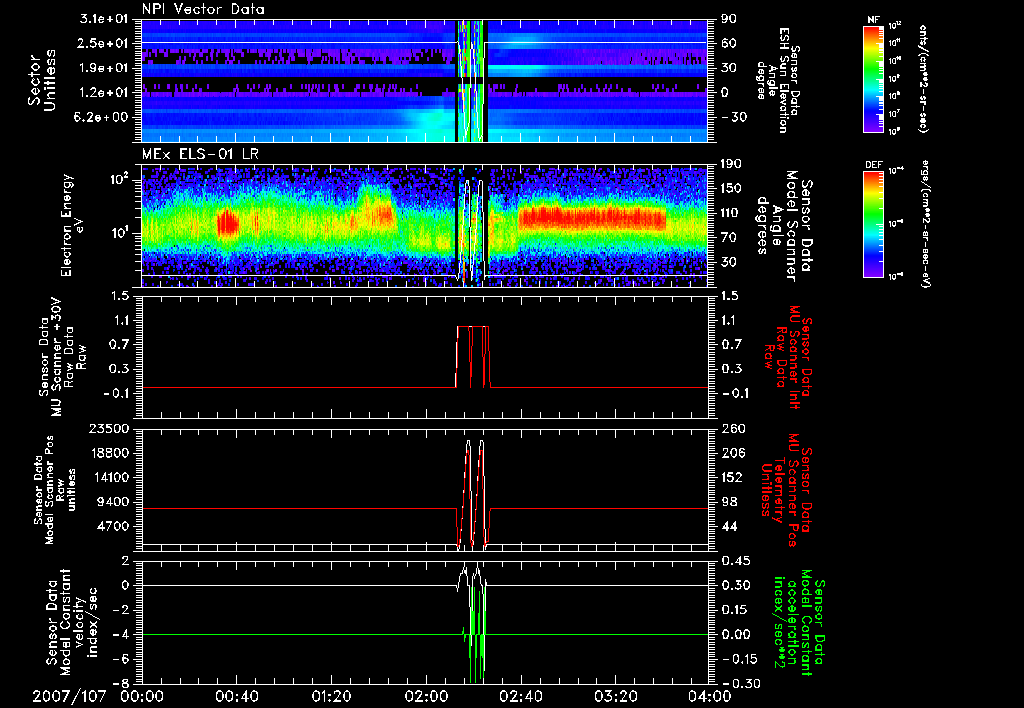Click the '2.5e+01' sector axis value
Viewport: 1024px width, 708px height.
(104, 44)
